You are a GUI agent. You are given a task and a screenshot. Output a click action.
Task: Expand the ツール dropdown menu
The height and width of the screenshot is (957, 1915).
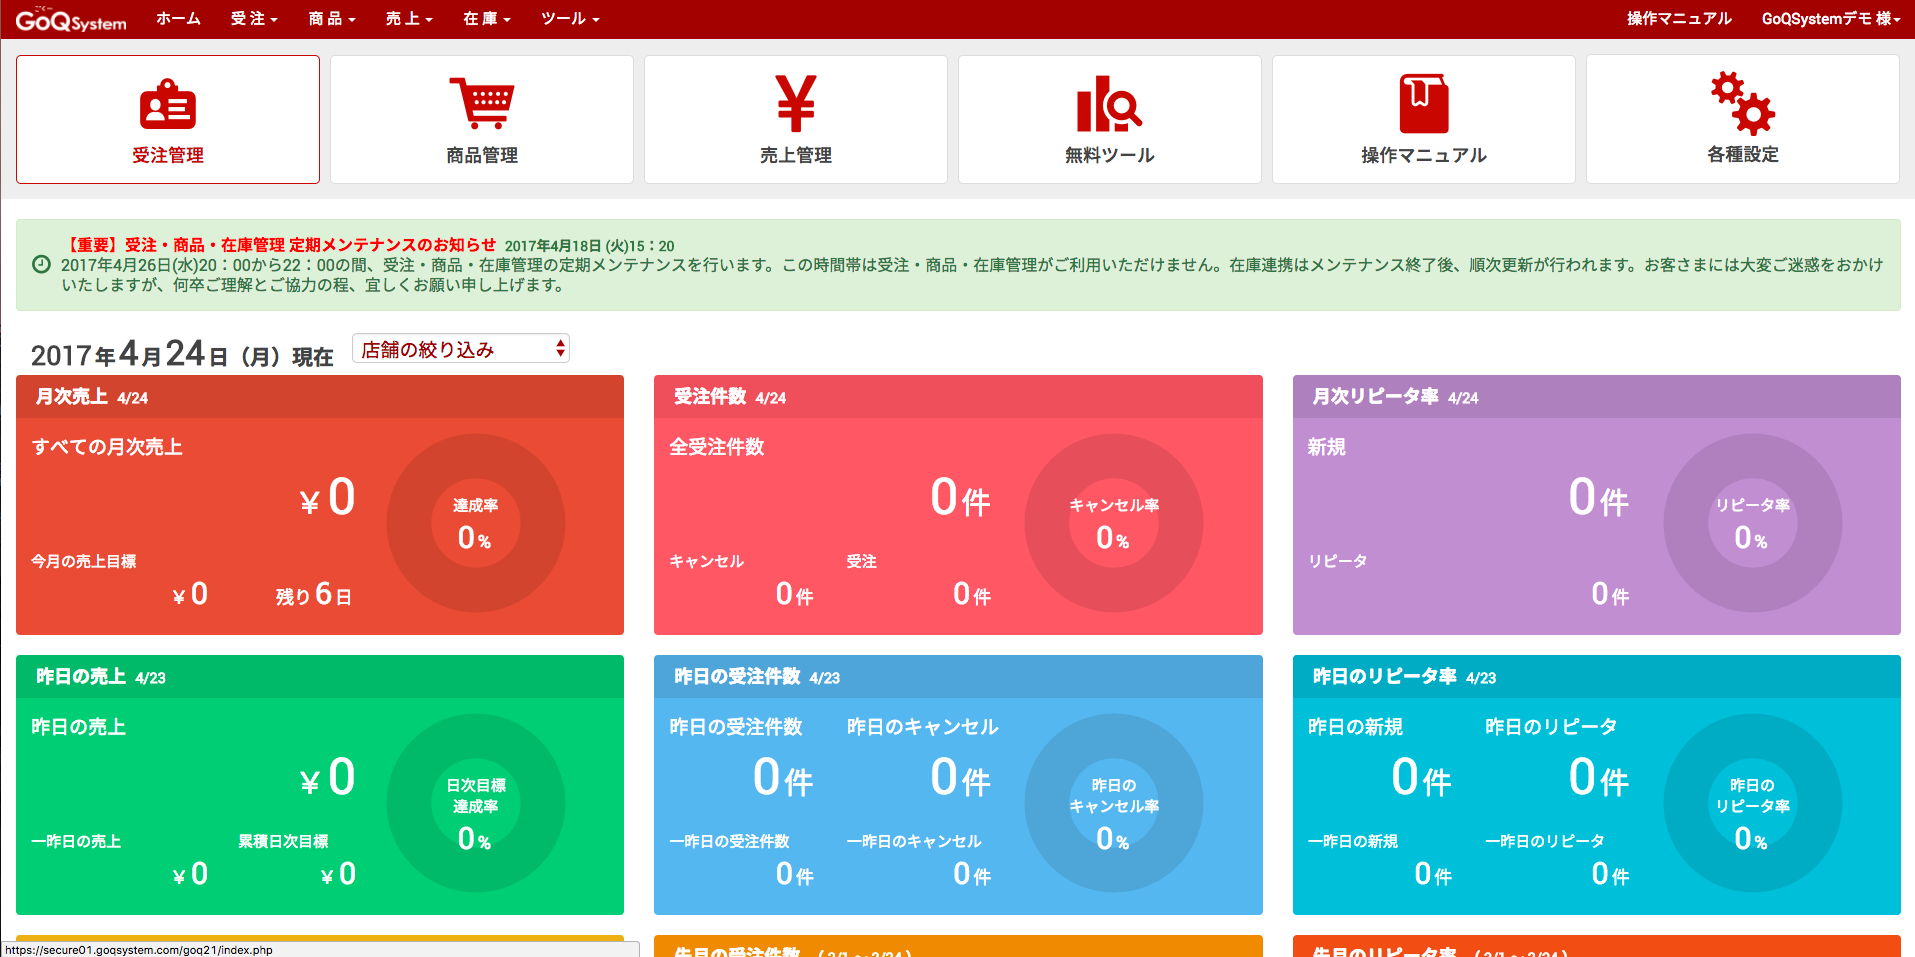point(570,19)
